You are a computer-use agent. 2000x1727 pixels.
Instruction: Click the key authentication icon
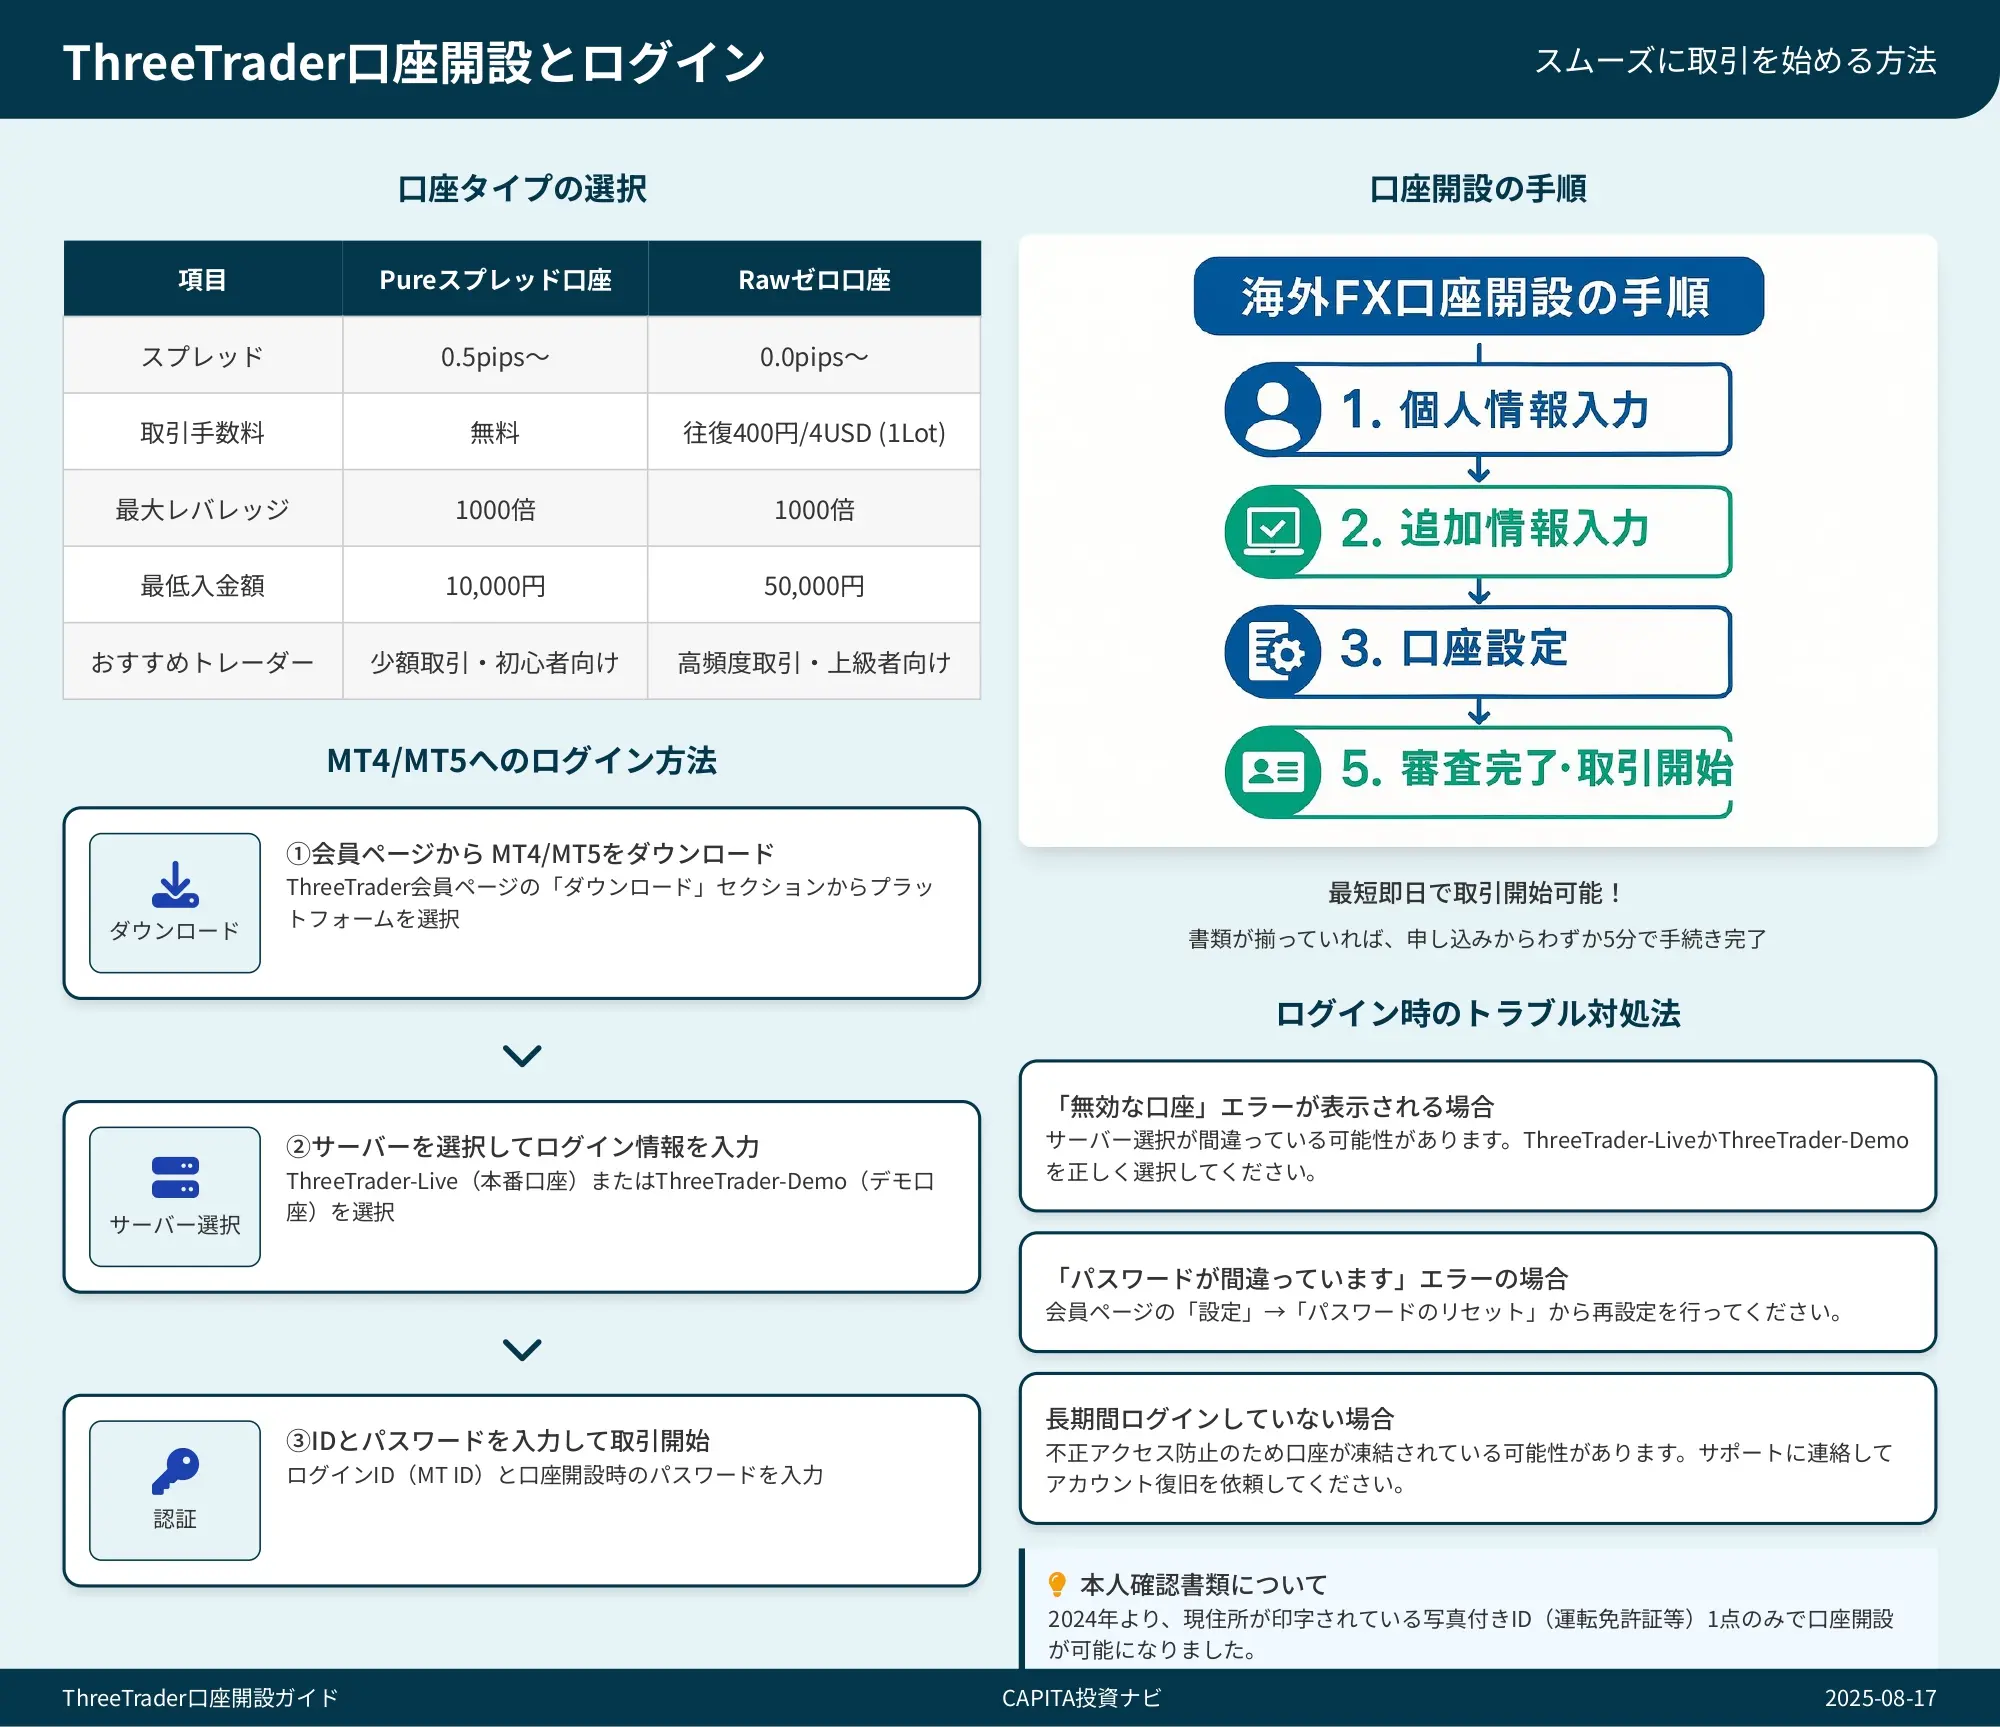tap(175, 1472)
